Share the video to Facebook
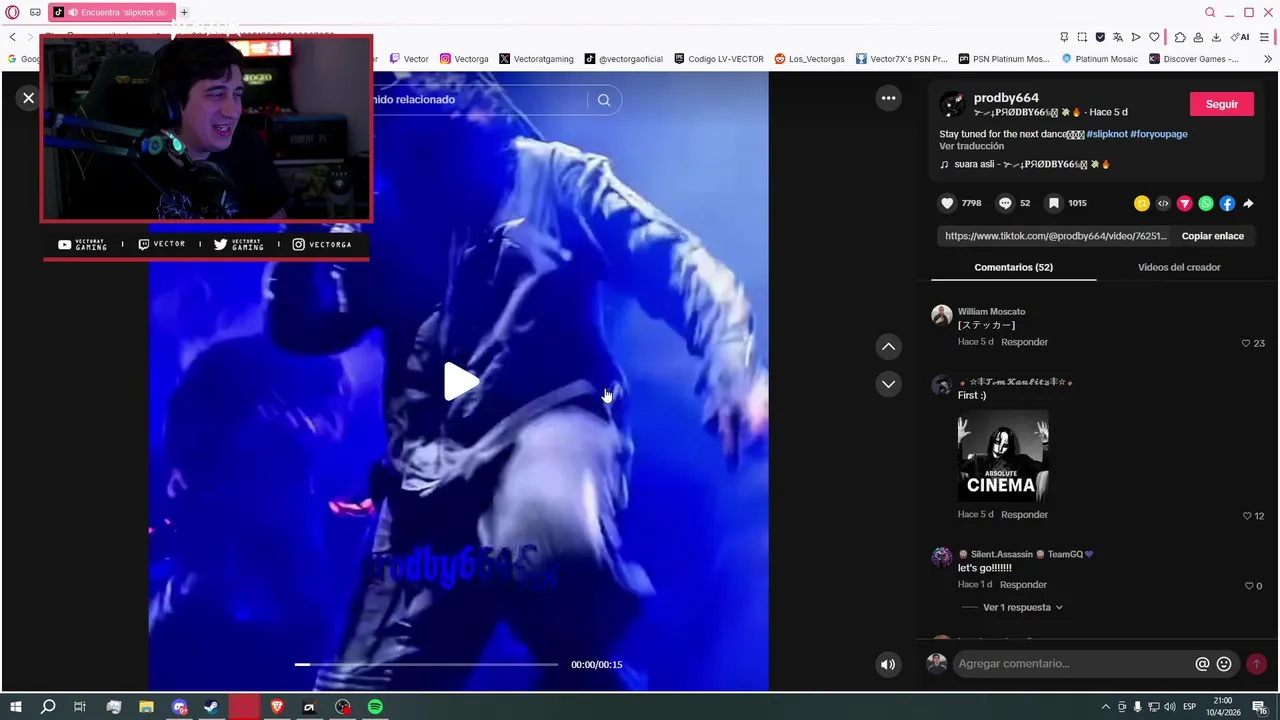 (x=1227, y=203)
